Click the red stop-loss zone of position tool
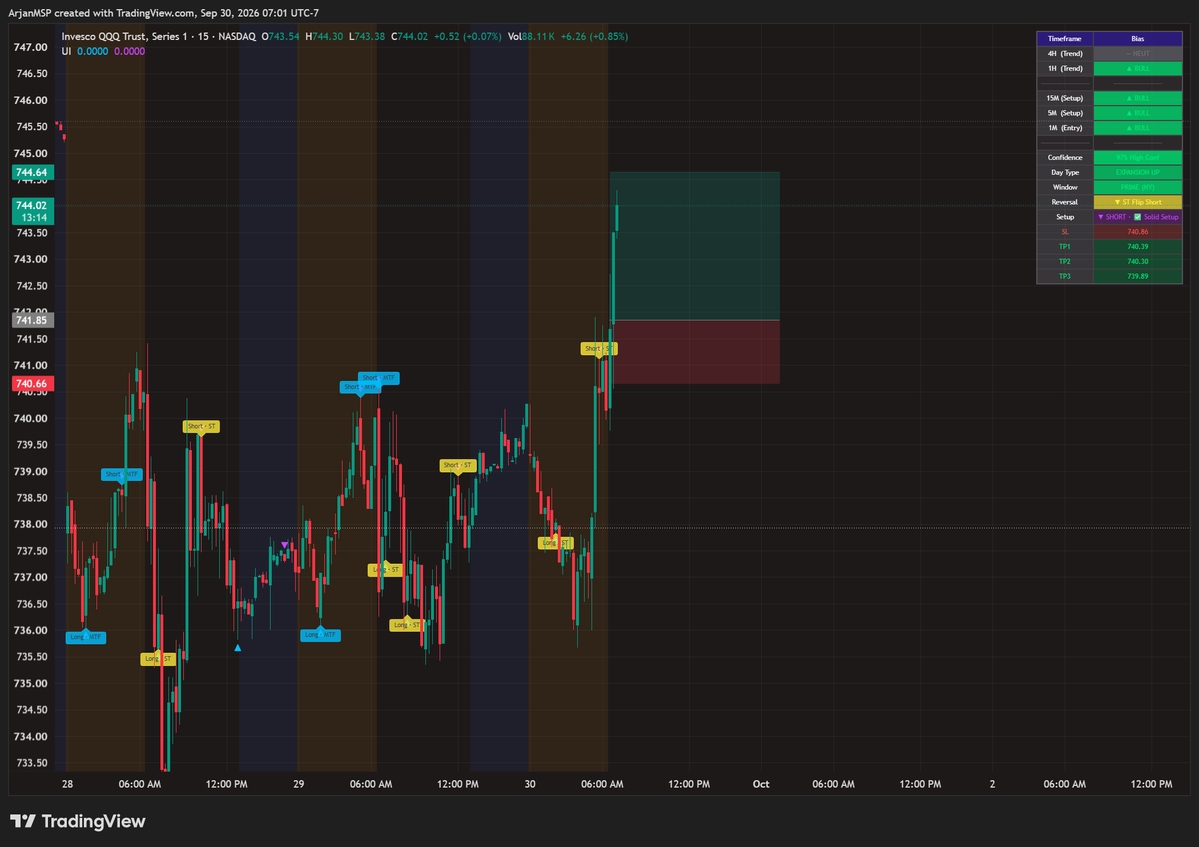The image size is (1199, 847). [694, 352]
